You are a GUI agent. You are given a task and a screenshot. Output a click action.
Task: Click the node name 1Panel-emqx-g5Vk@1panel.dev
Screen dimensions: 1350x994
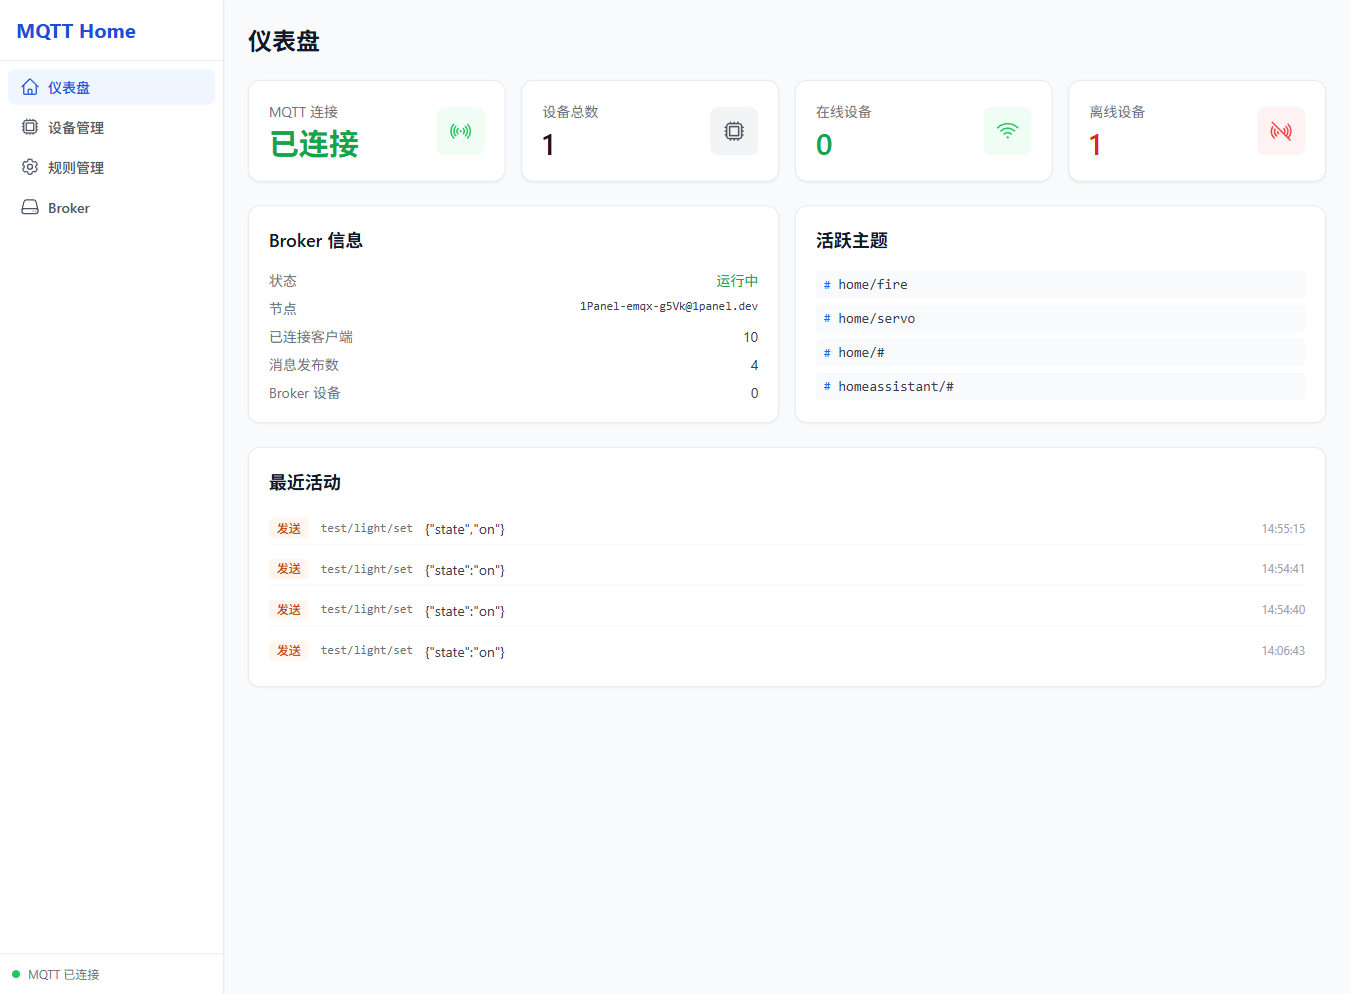click(668, 307)
